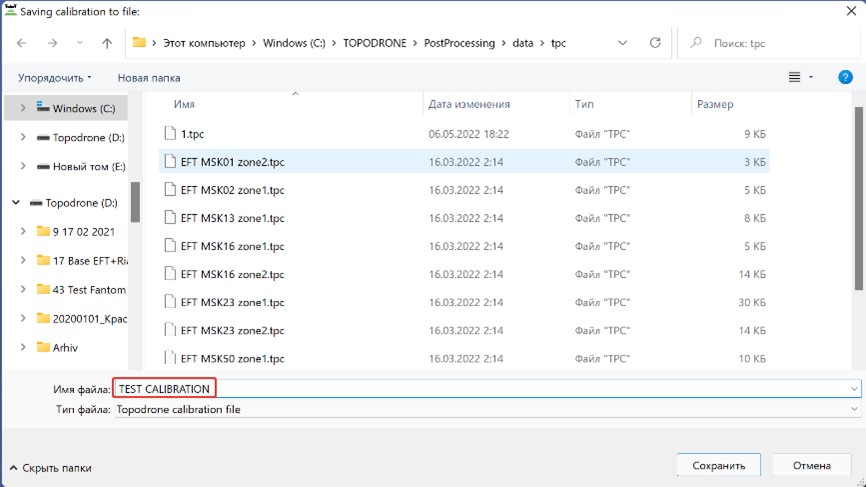
Task: Expand Windows (C:) in navigation tree
Action: 23,108
